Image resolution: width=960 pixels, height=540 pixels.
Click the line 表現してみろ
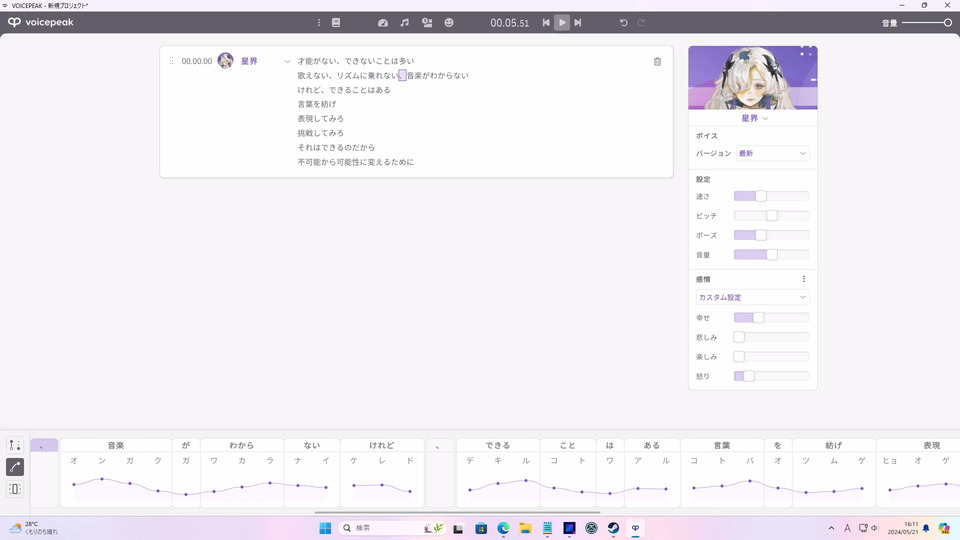[321, 119]
